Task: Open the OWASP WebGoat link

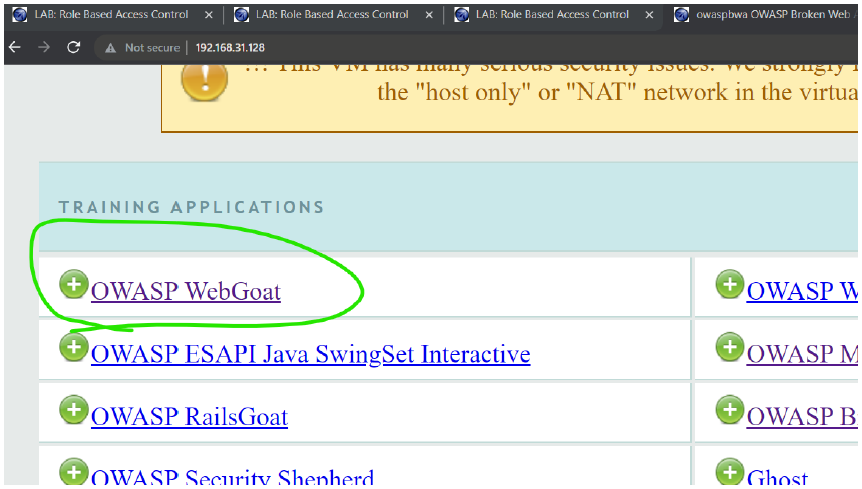Action: (x=186, y=291)
